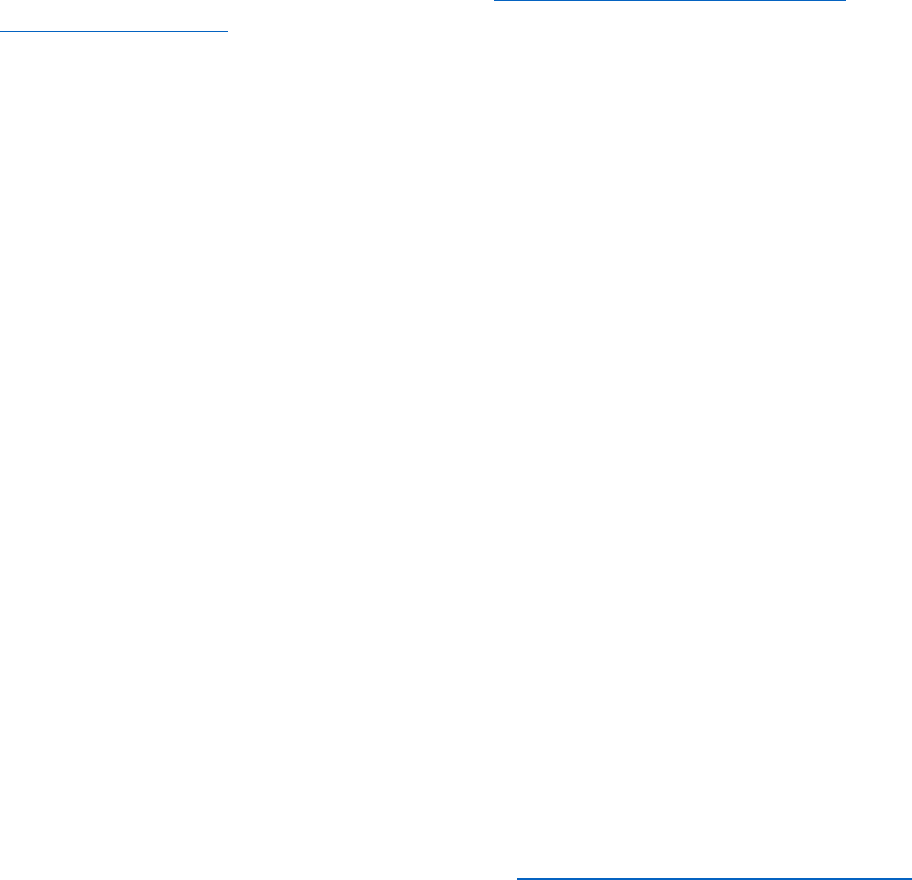This screenshot has width=912, height=880.
Task: Click the right end of top-right blue line
Action: [843, 1]
